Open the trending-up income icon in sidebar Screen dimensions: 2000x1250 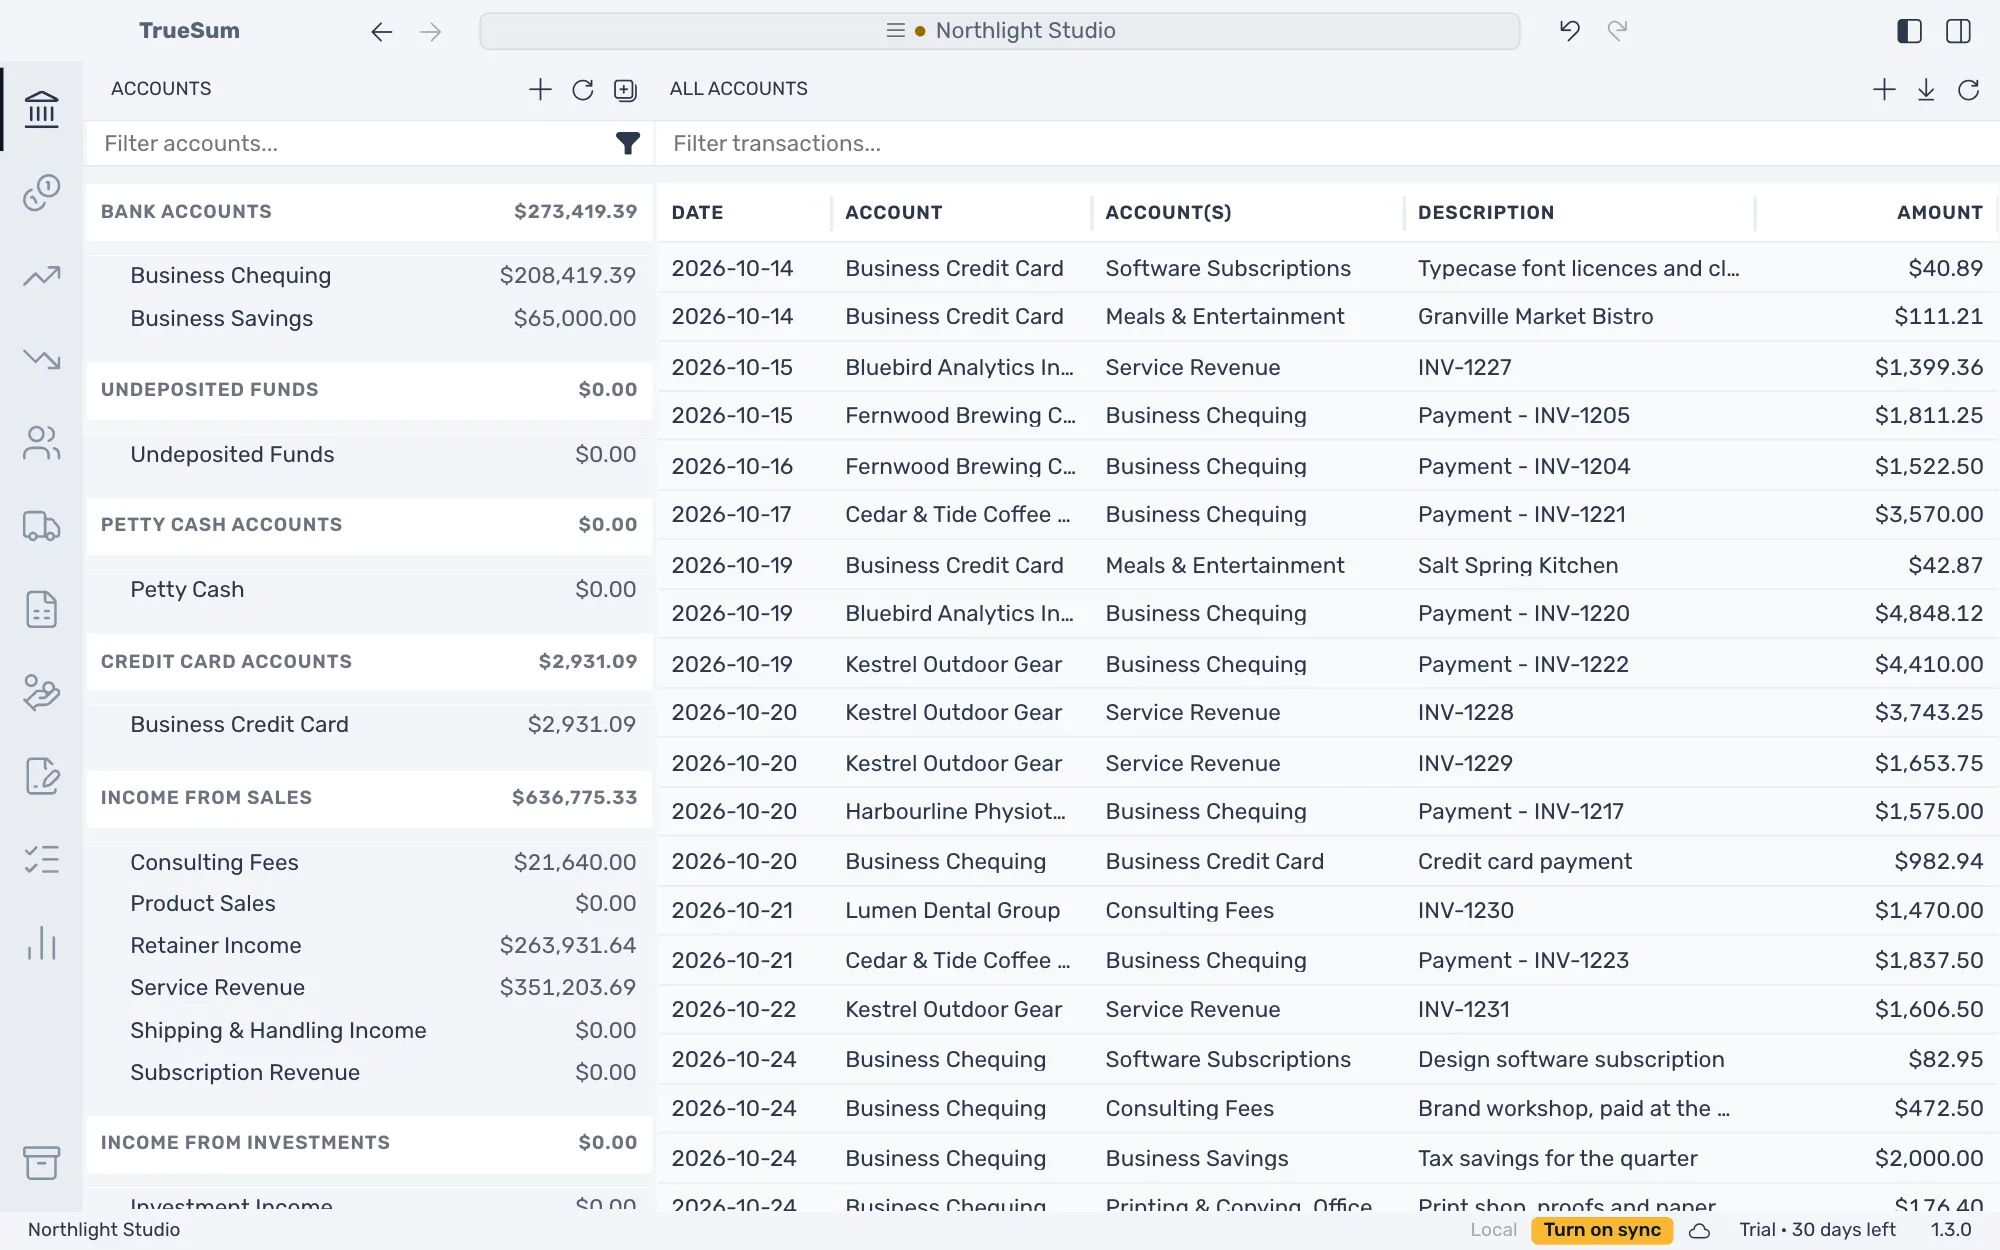pyautogui.click(x=41, y=275)
